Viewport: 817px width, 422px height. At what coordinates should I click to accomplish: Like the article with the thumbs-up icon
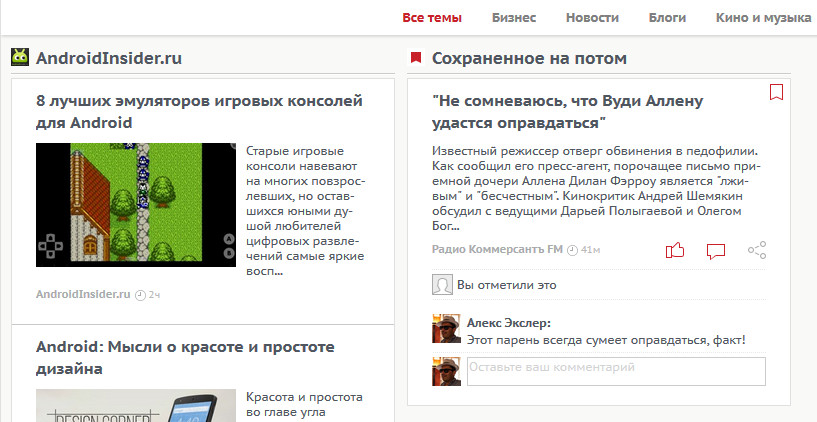(675, 250)
